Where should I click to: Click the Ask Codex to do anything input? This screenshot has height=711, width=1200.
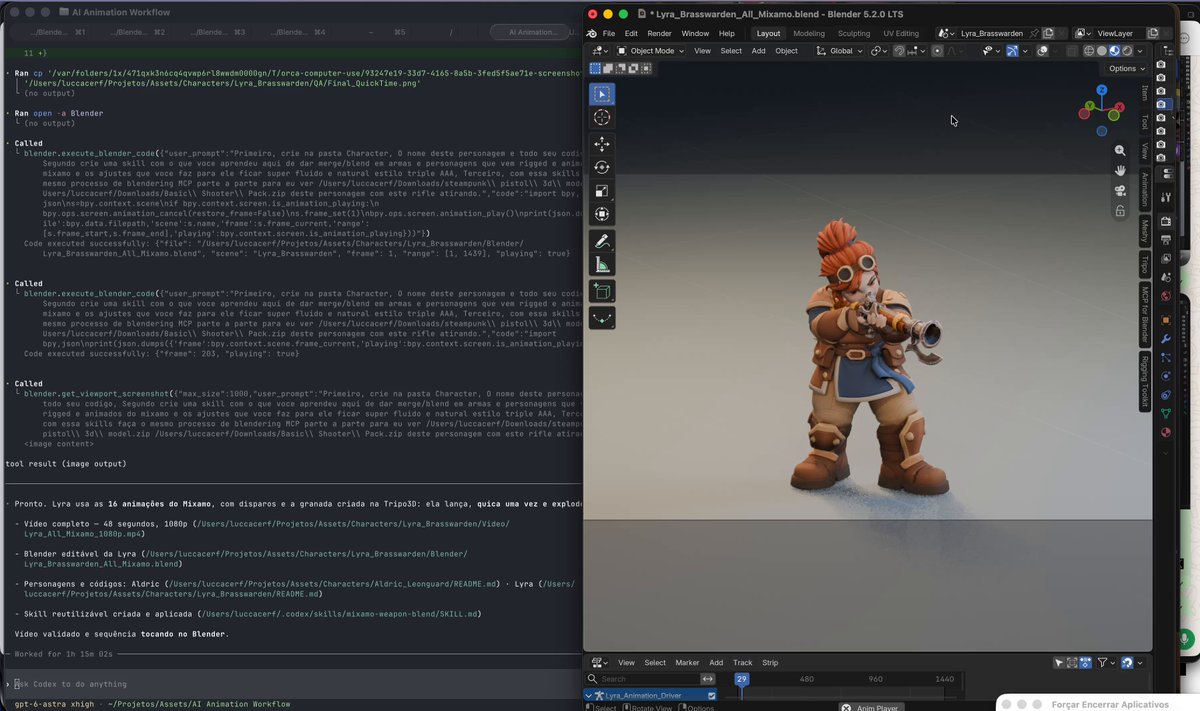pyautogui.click(x=290, y=684)
